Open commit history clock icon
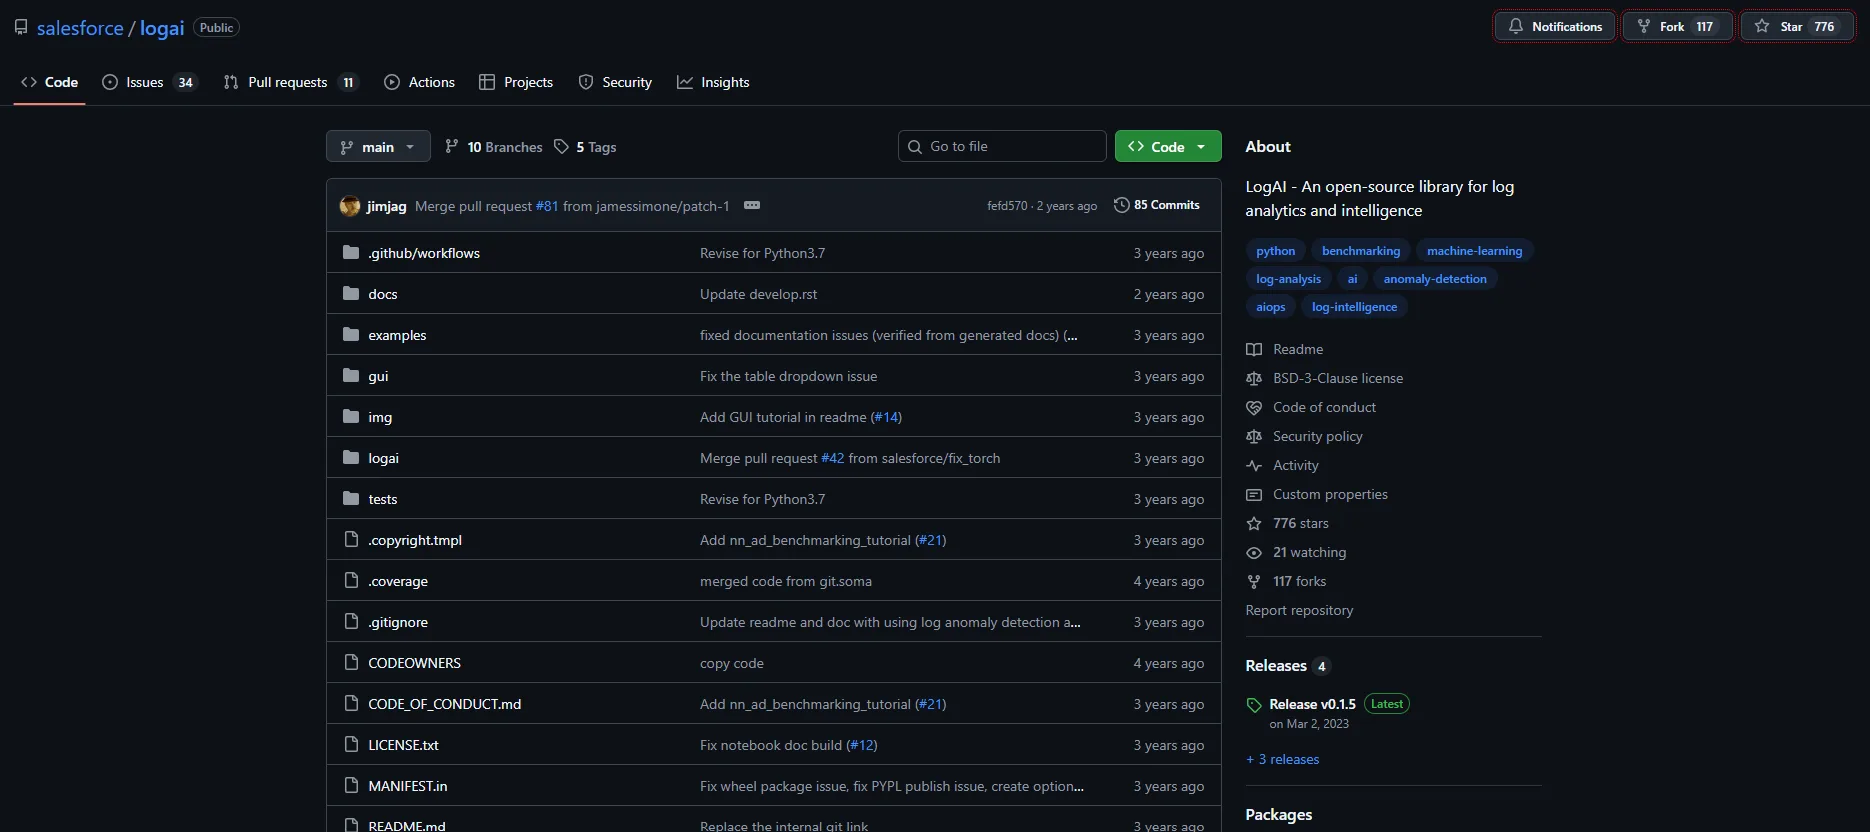Viewport: 1870px width, 832px height. [x=1122, y=205]
